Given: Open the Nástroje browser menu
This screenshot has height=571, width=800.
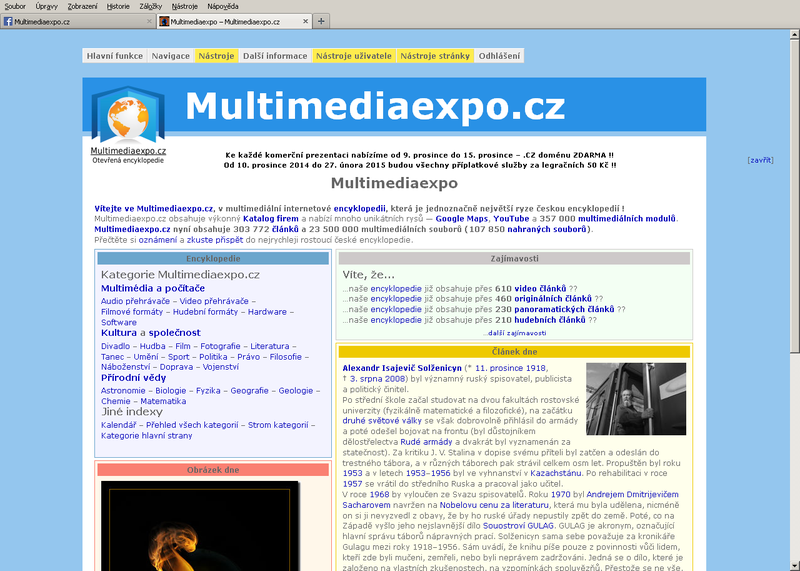Looking at the screenshot, I should (x=184, y=7).
